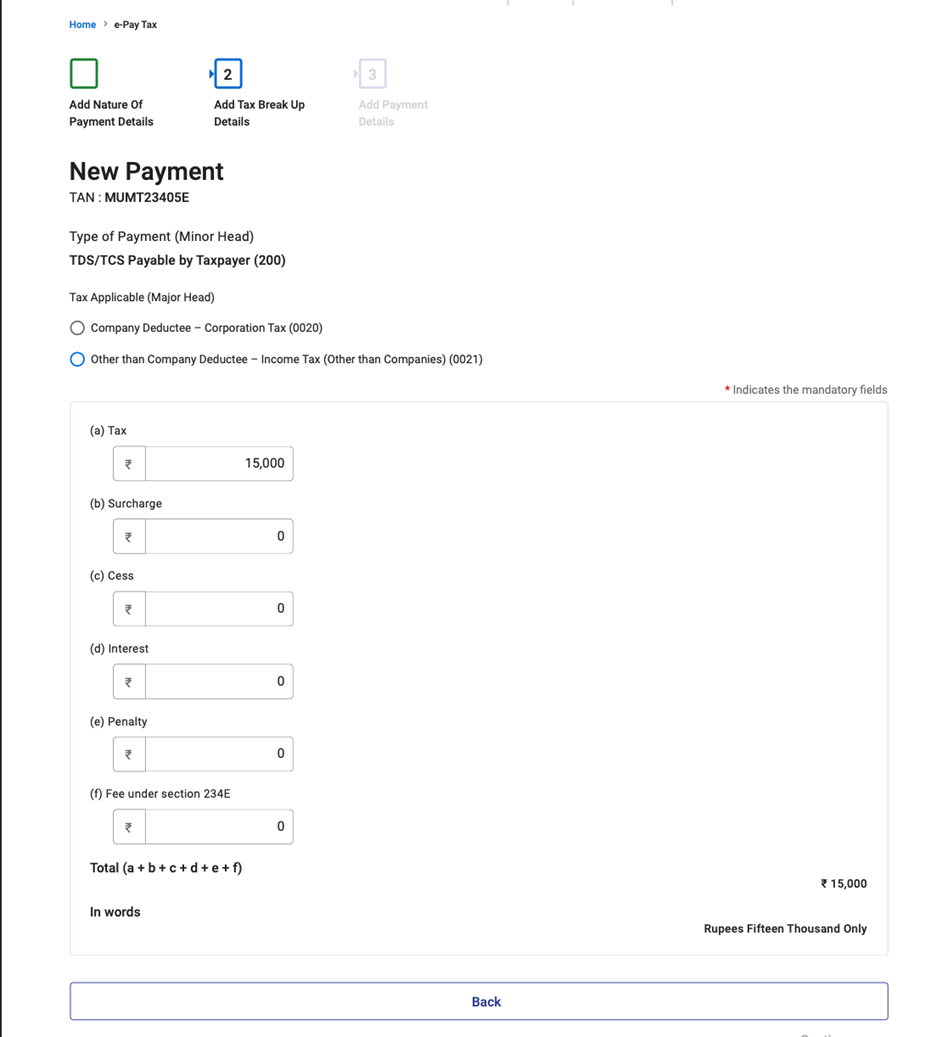The height and width of the screenshot is (1037, 925).
Task: Focus the (a) Tax amount field
Action: [x=219, y=464]
